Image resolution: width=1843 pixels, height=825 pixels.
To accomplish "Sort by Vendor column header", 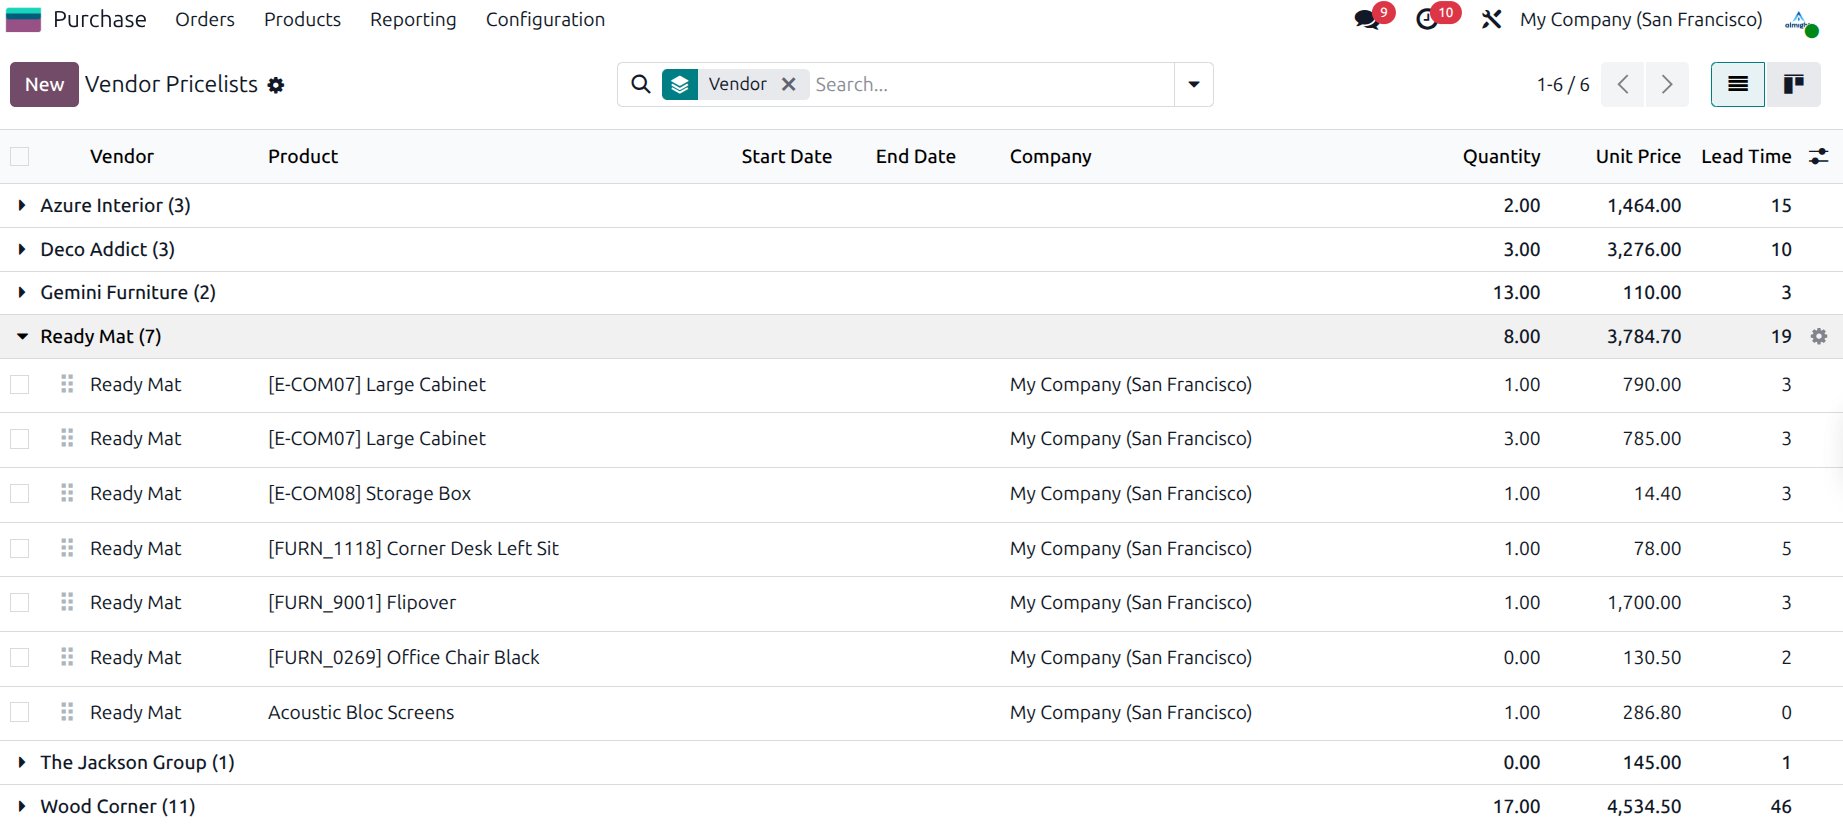I will pyautogui.click(x=122, y=156).
